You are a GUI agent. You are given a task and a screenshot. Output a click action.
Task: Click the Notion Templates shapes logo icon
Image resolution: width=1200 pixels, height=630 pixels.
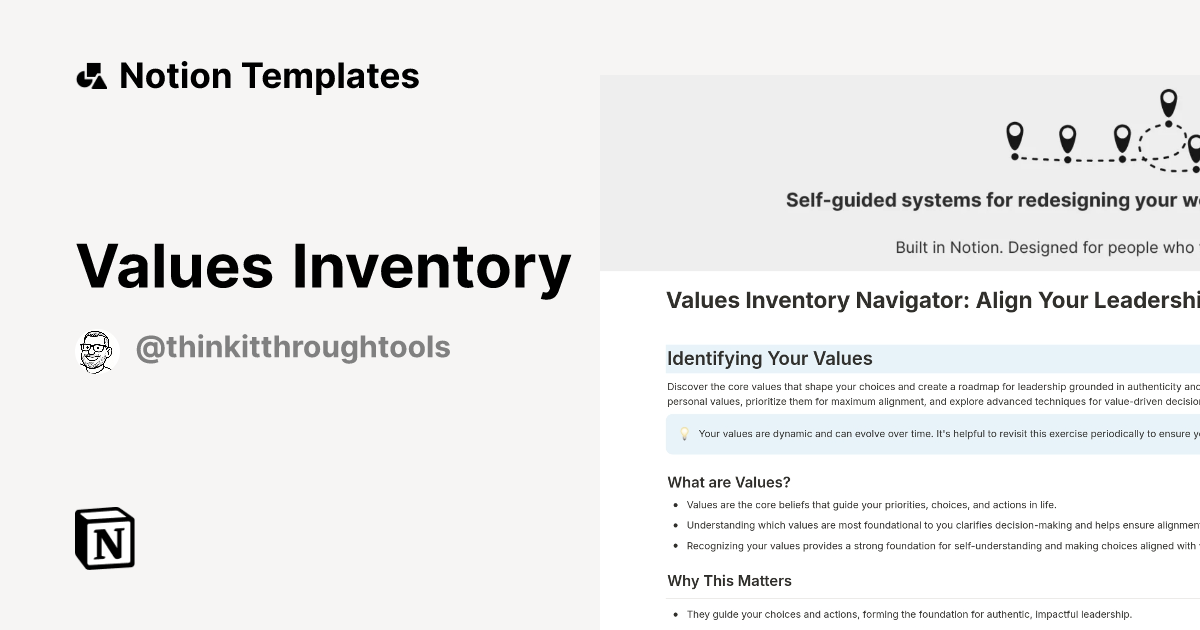pyautogui.click(x=92, y=76)
